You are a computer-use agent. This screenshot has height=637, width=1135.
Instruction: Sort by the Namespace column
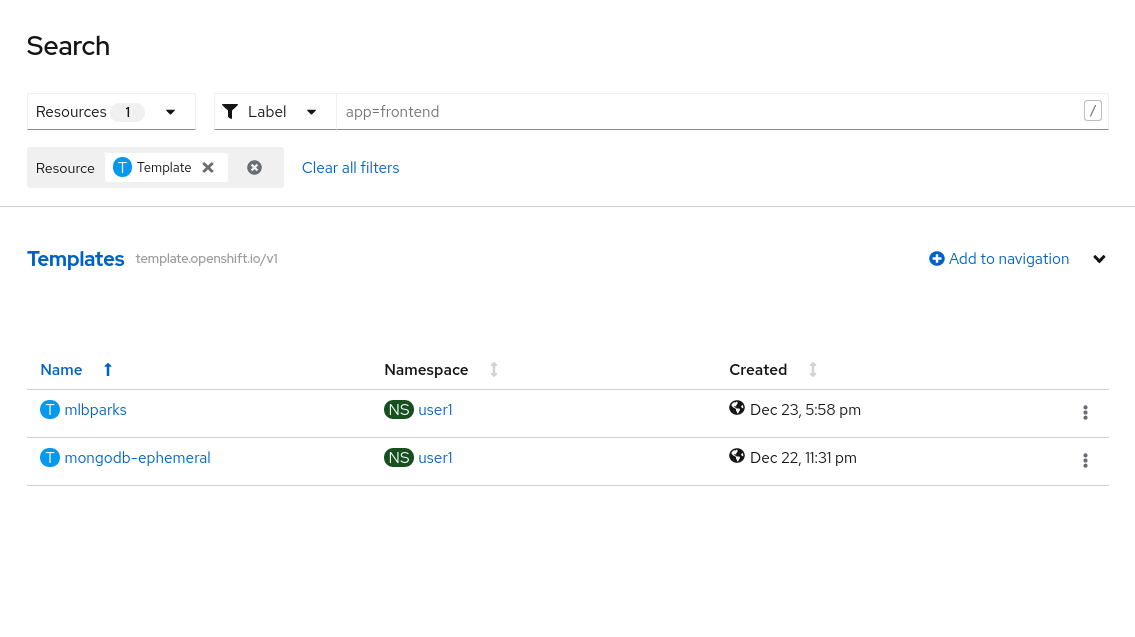pos(426,370)
